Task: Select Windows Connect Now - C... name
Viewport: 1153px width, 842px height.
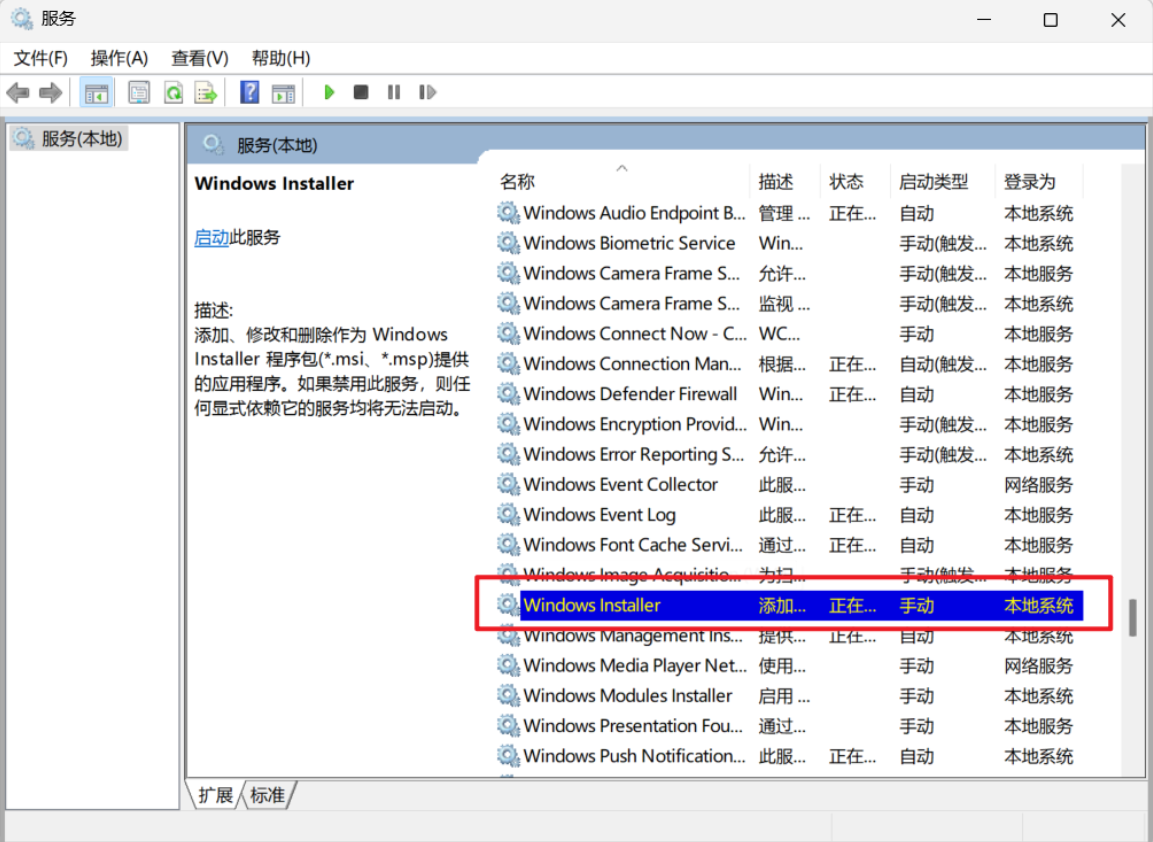Action: point(635,333)
